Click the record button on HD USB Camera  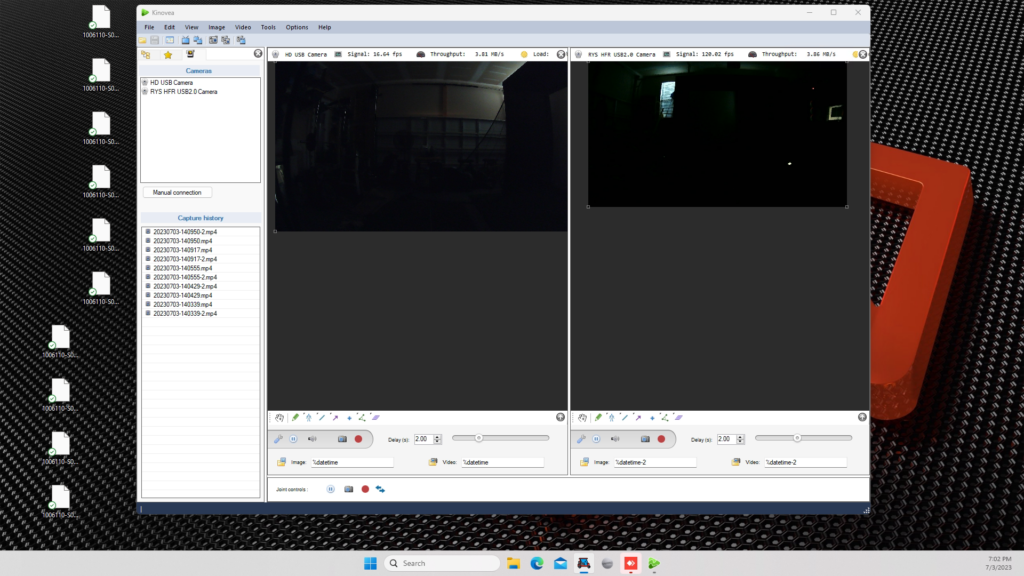click(x=358, y=438)
